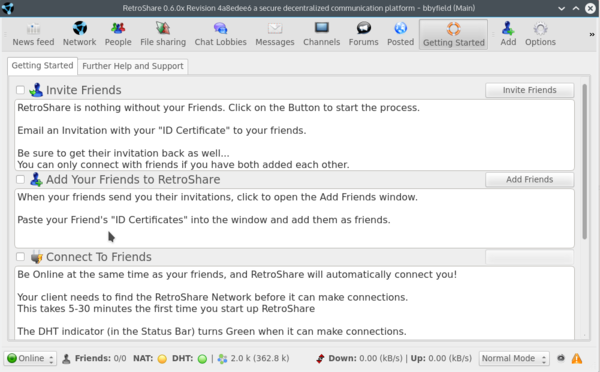Click the Add Friends button
Screen dimensions: 600x372
coord(530,179)
